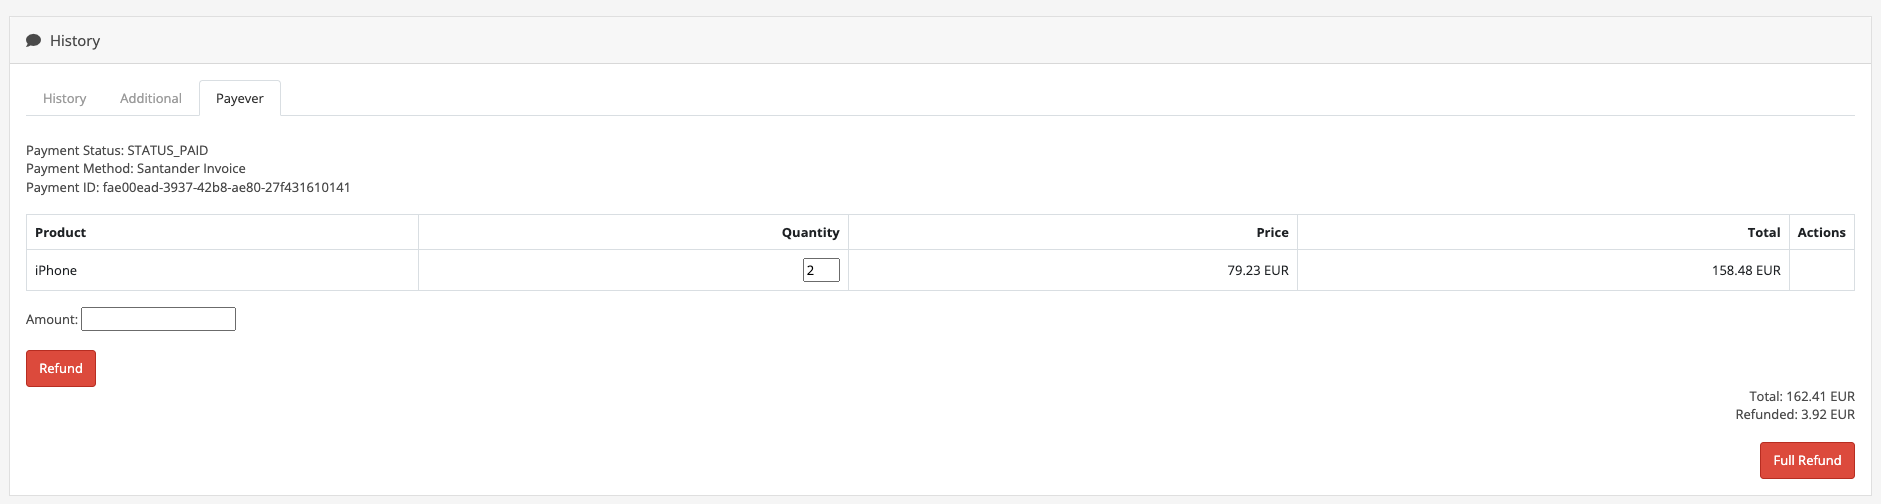Viewport: 1881px width, 504px height.
Task: Select the iPhone product cell
Action: [x=222, y=270]
